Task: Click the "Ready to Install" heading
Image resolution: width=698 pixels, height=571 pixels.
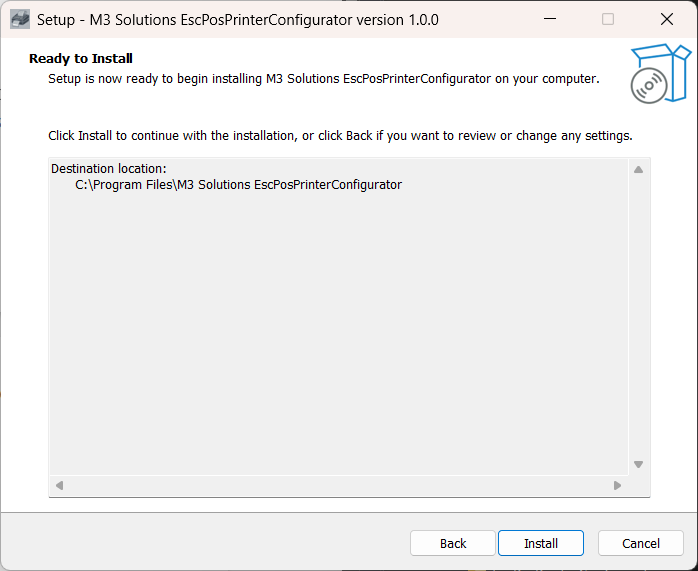Action: [x=81, y=59]
